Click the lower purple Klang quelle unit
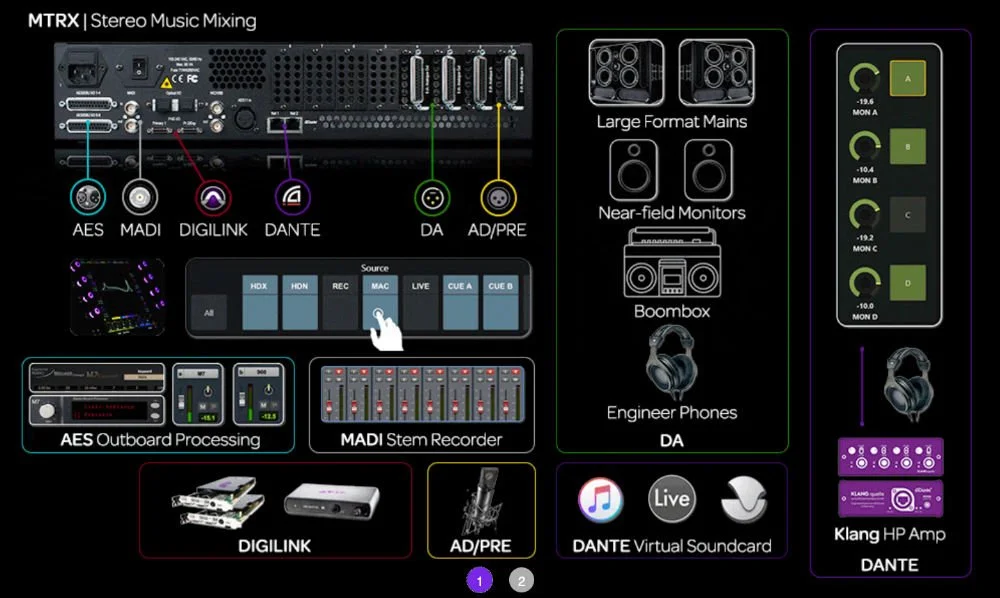Image resolution: width=1000 pixels, height=598 pixels. pyautogui.click(x=890, y=499)
